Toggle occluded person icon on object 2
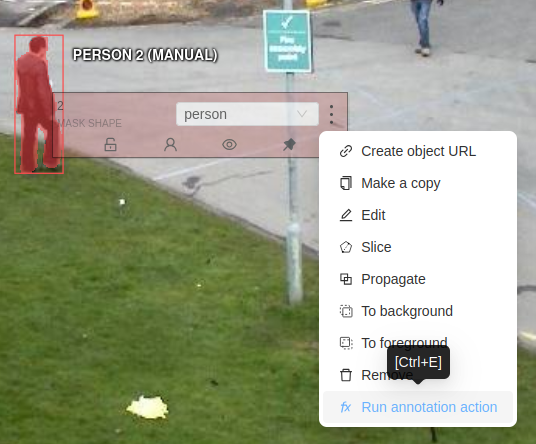Screen dimensions: 536x444 [170, 145]
